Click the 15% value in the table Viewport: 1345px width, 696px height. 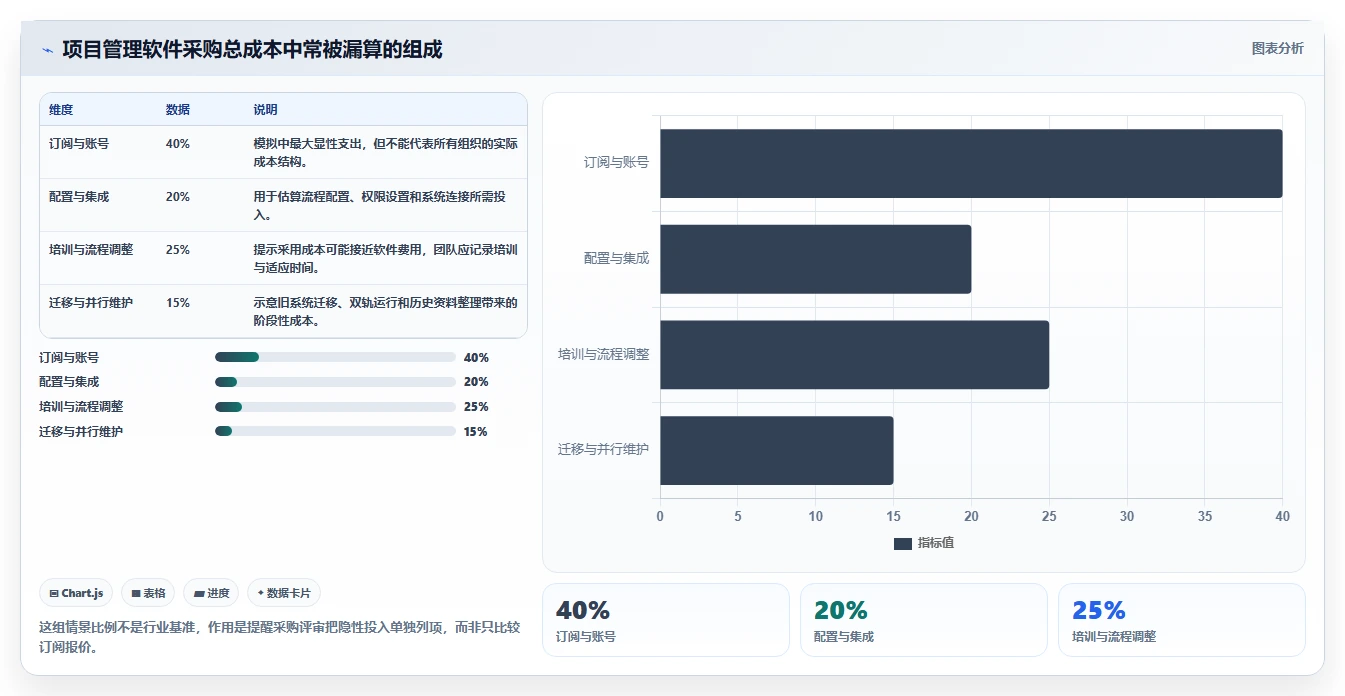[178, 303]
